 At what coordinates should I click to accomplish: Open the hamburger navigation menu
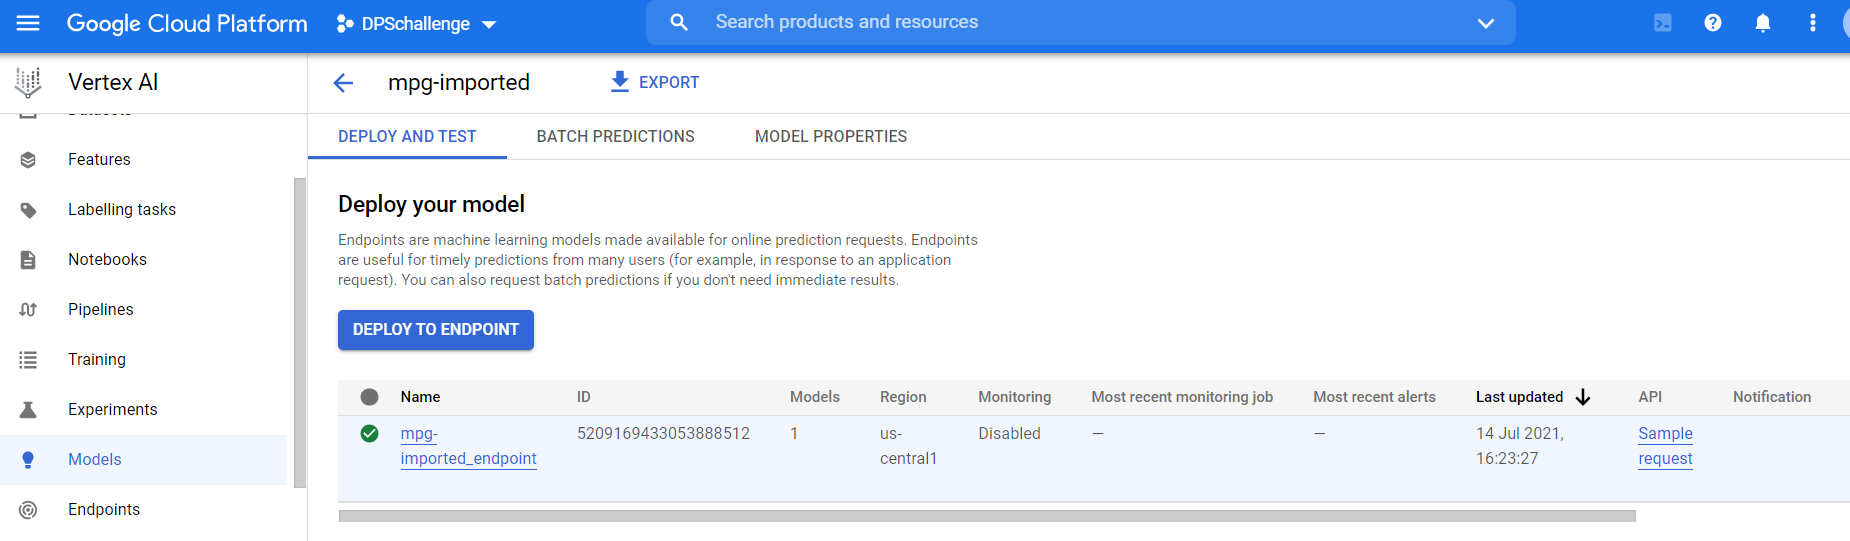pos(28,22)
